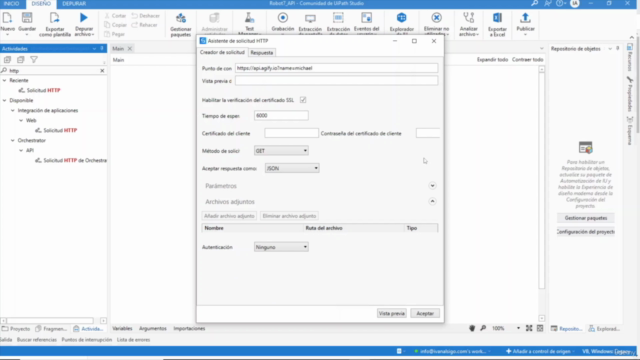The width and height of the screenshot is (640, 360).
Task: Switch to the DEPURAR tab
Action: [74, 4]
